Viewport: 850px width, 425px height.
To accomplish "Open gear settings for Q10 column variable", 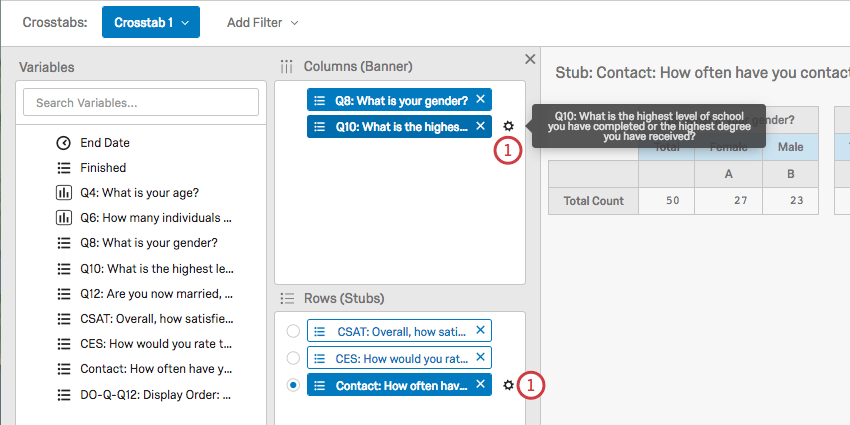I will point(509,126).
